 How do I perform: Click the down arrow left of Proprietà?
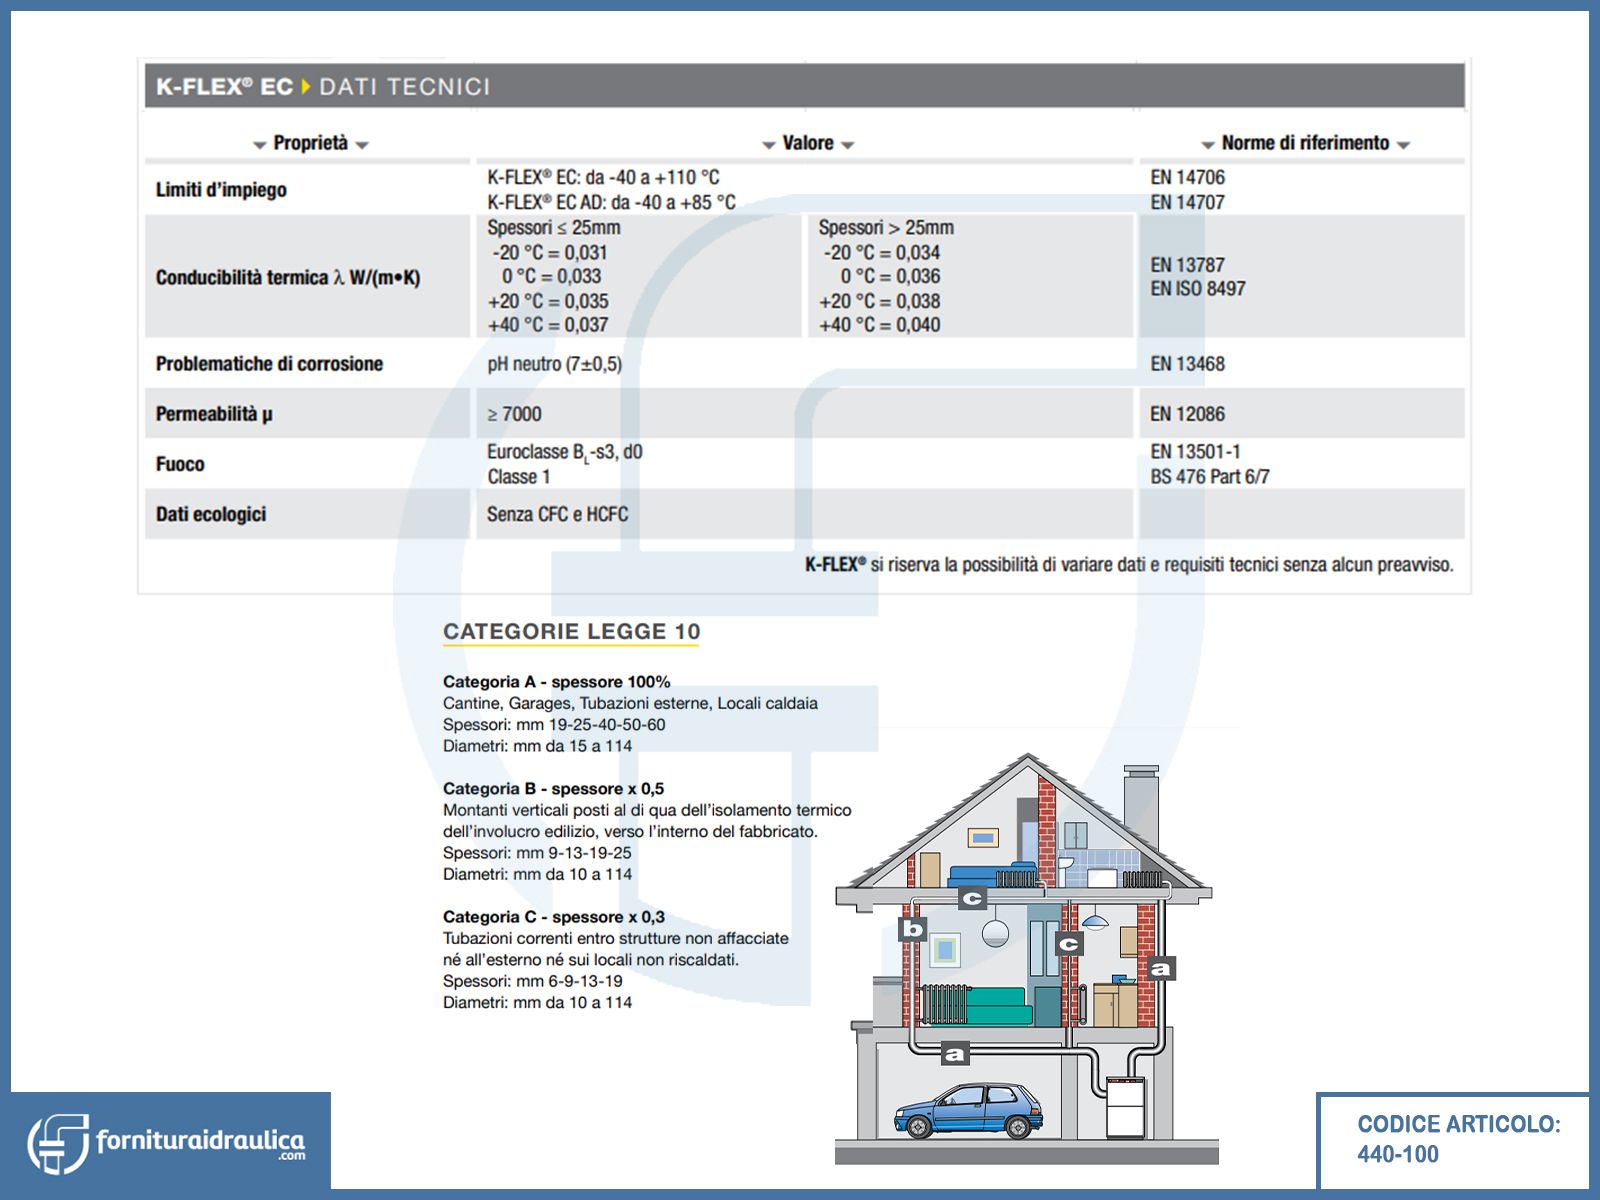261,145
